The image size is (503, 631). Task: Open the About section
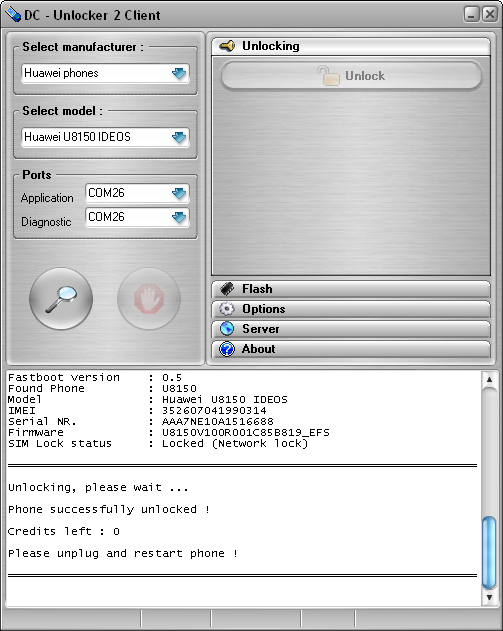click(x=351, y=349)
